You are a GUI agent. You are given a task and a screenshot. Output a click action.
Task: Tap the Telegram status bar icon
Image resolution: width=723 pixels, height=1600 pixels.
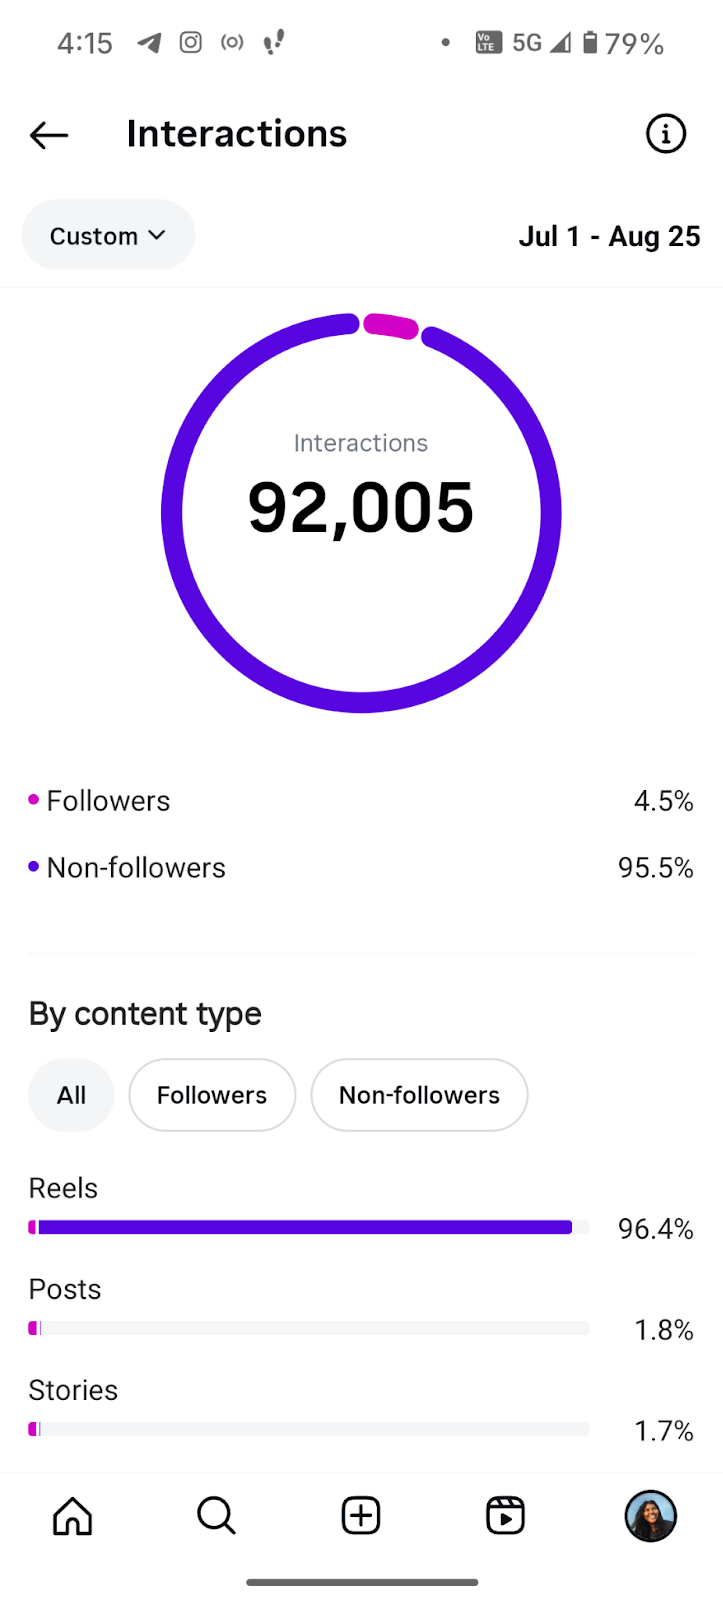tap(149, 43)
